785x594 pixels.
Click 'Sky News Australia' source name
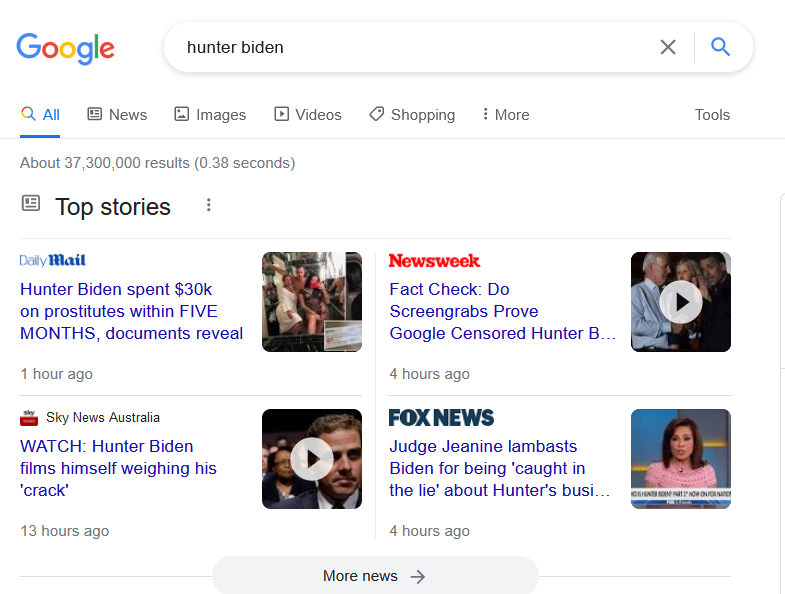pos(103,417)
